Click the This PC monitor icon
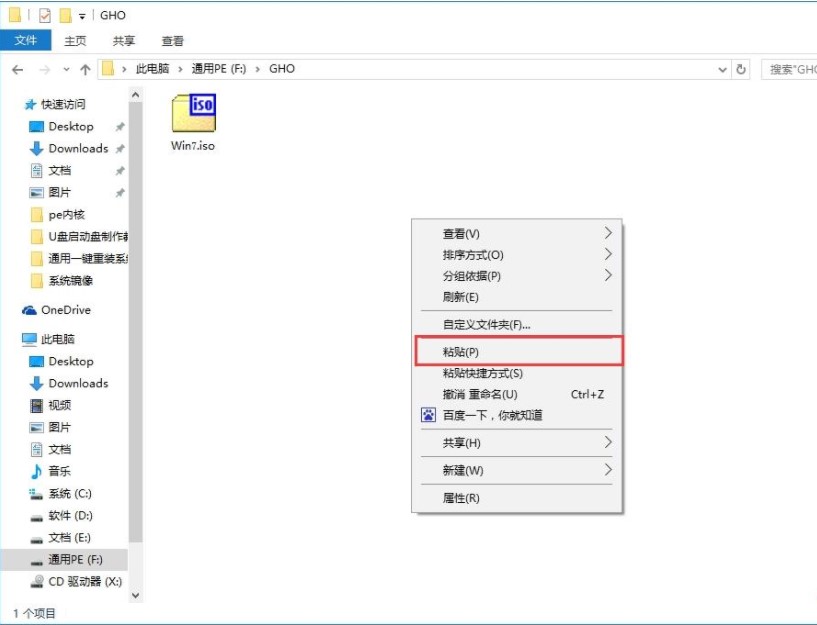Viewport: 817px width, 625px height. 29,339
